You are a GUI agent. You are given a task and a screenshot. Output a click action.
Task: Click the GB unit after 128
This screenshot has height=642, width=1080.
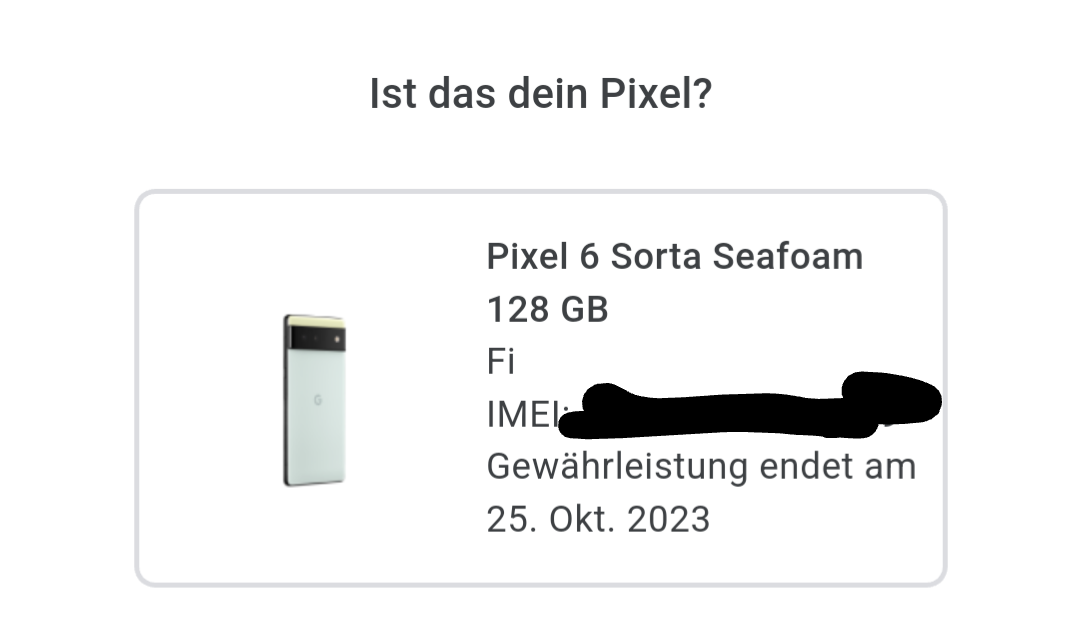tap(584, 309)
